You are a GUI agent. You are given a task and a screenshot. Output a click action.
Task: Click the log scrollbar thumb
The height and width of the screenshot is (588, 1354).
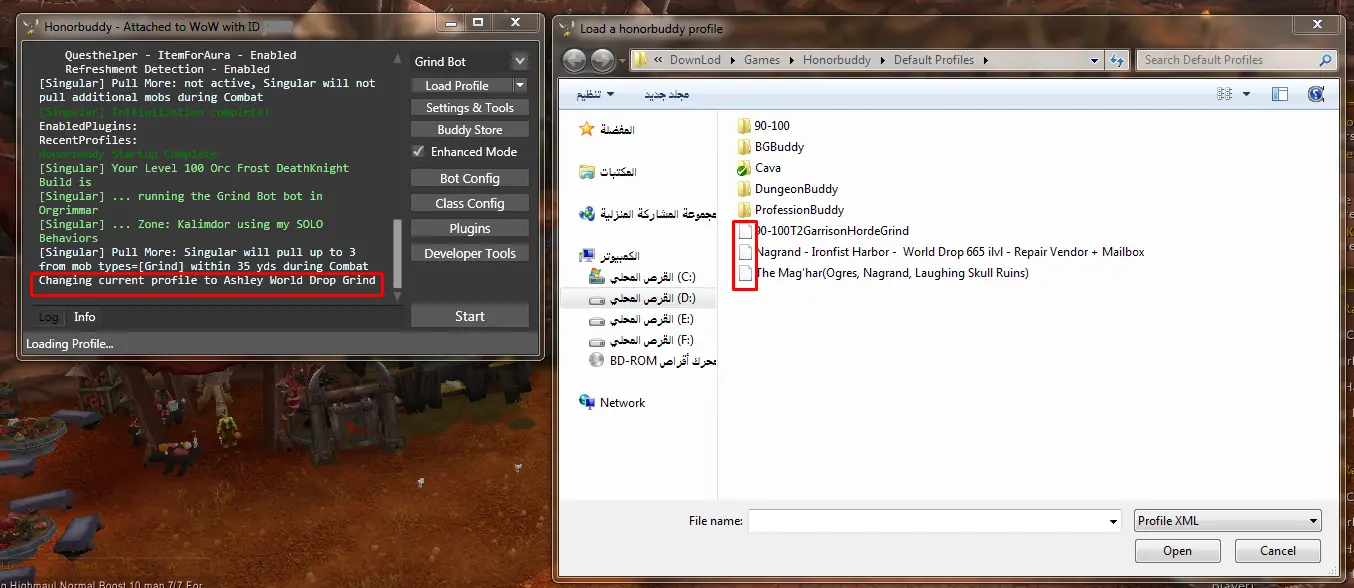pyautogui.click(x=397, y=253)
